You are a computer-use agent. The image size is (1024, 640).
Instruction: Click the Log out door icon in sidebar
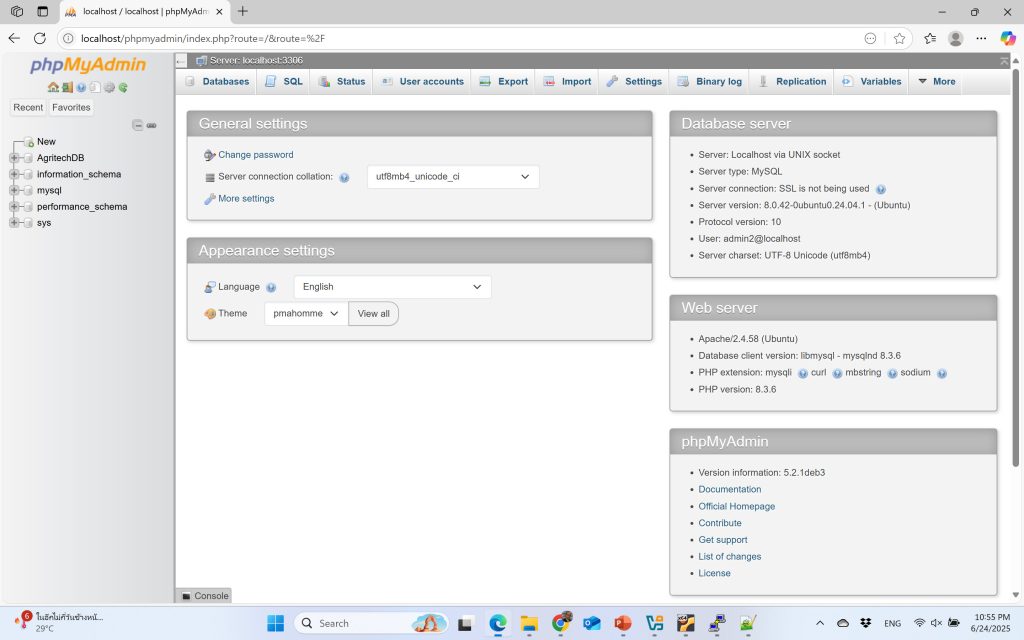pos(67,87)
